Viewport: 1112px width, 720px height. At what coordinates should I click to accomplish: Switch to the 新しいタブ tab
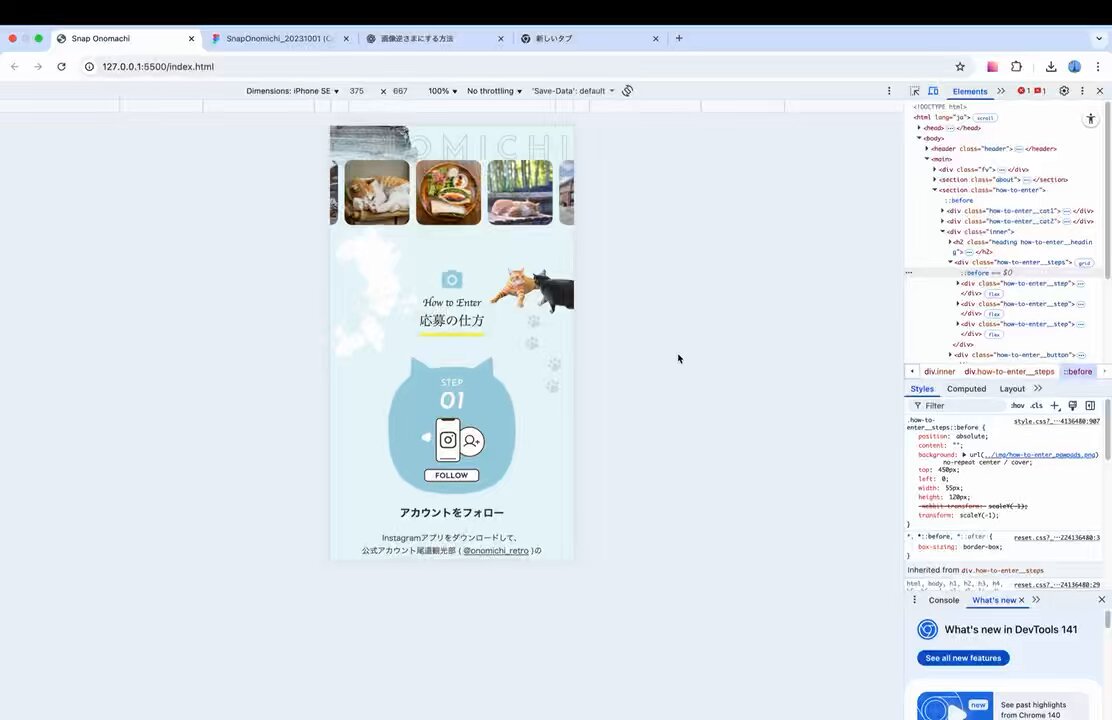pyautogui.click(x=589, y=38)
